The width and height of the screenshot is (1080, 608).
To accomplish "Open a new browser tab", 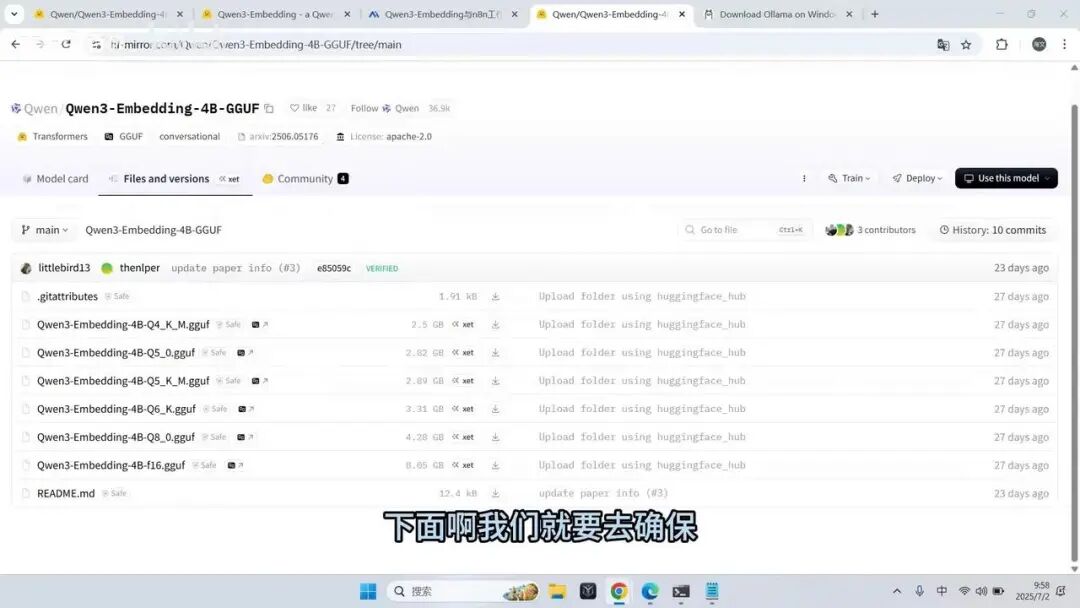I will click(875, 14).
